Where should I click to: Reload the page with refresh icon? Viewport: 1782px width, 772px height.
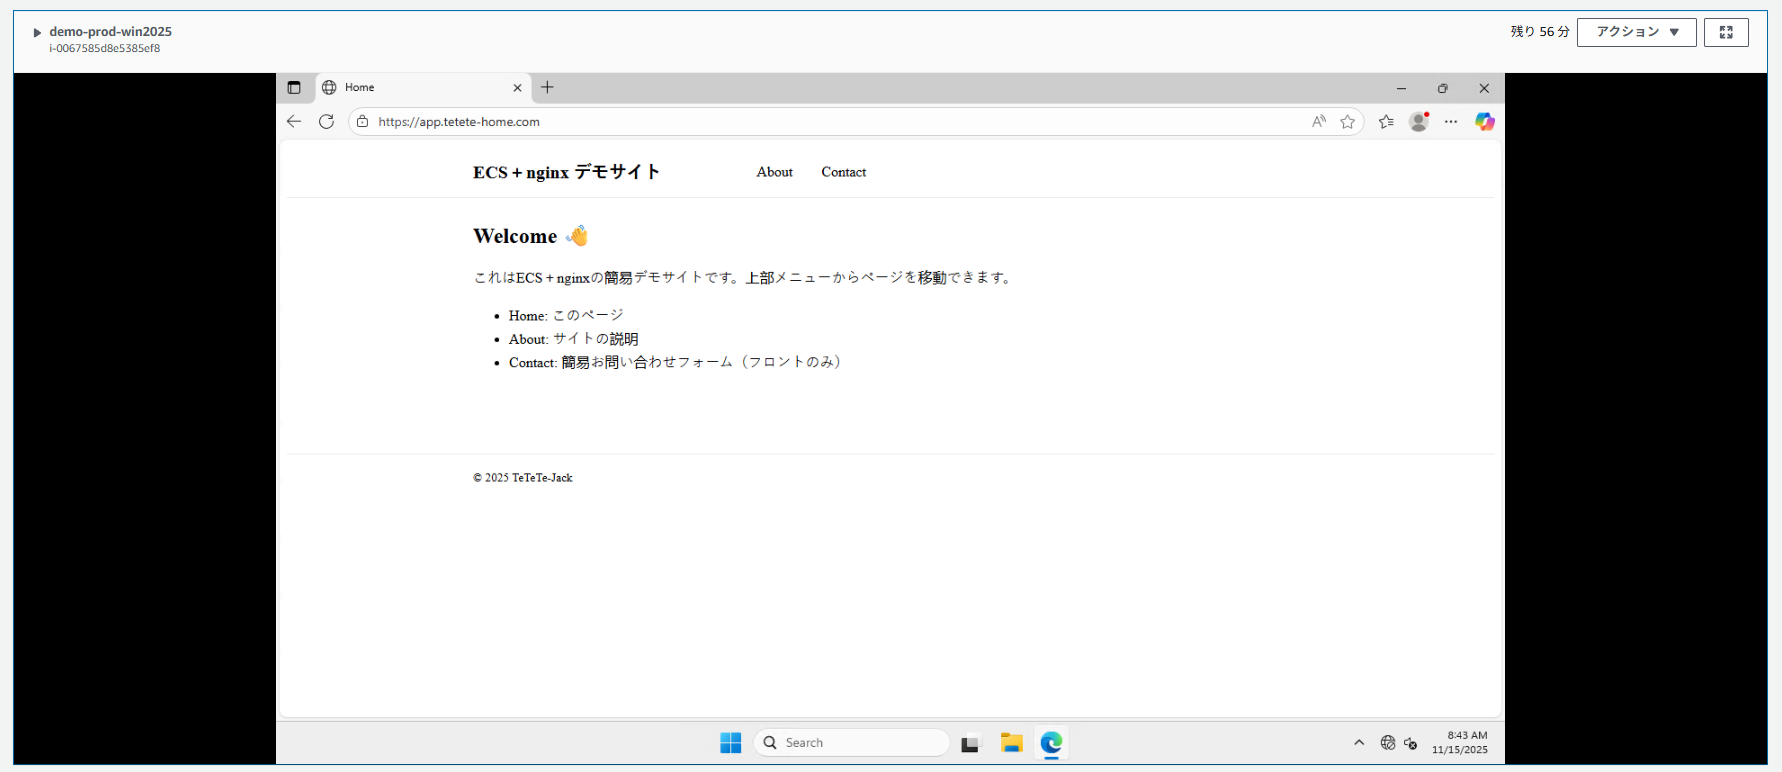[326, 122]
